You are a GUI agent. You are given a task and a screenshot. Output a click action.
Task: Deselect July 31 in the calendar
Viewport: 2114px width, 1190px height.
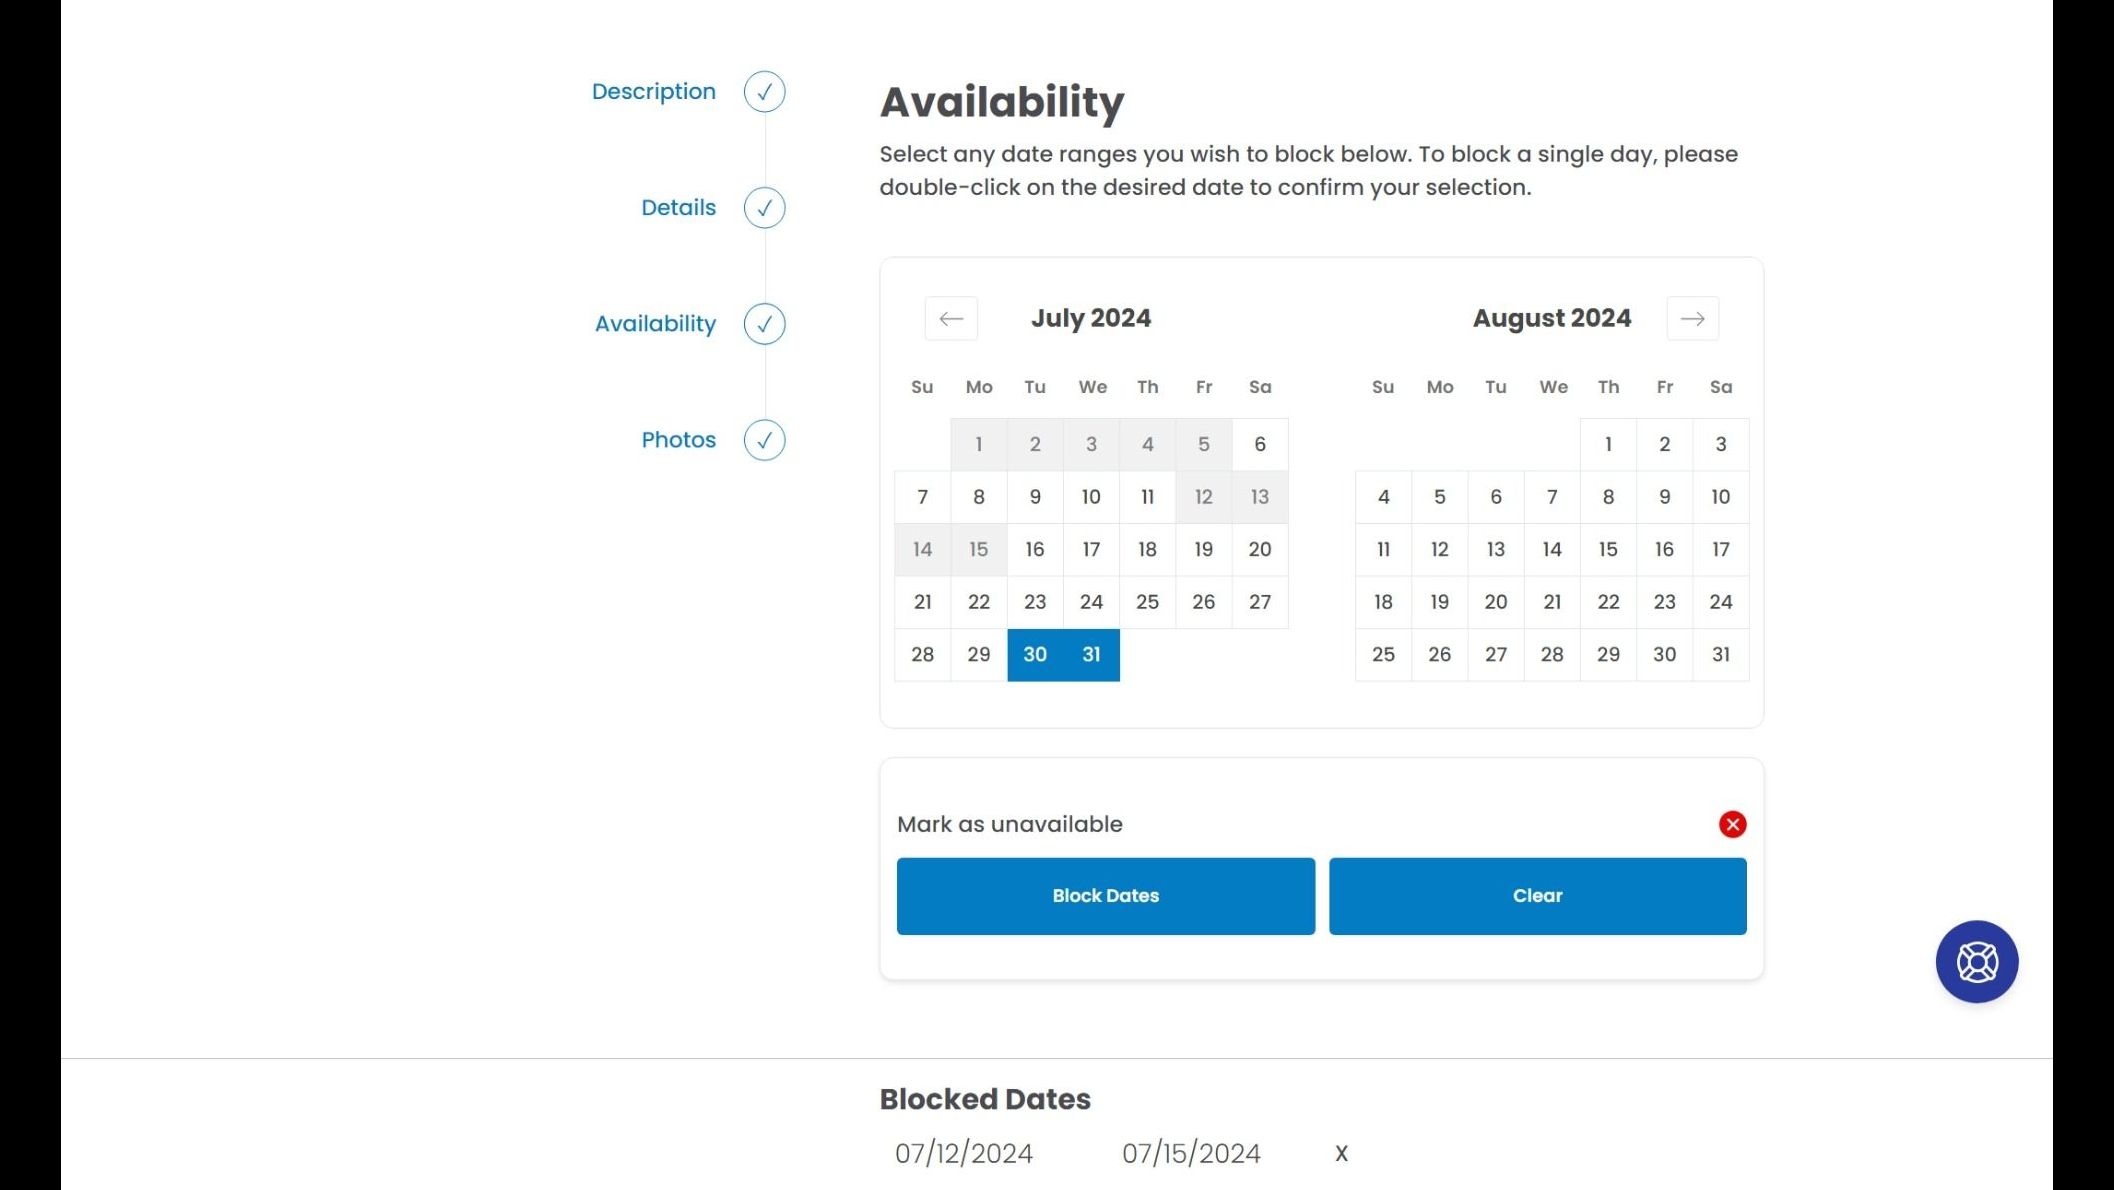coord(1091,654)
